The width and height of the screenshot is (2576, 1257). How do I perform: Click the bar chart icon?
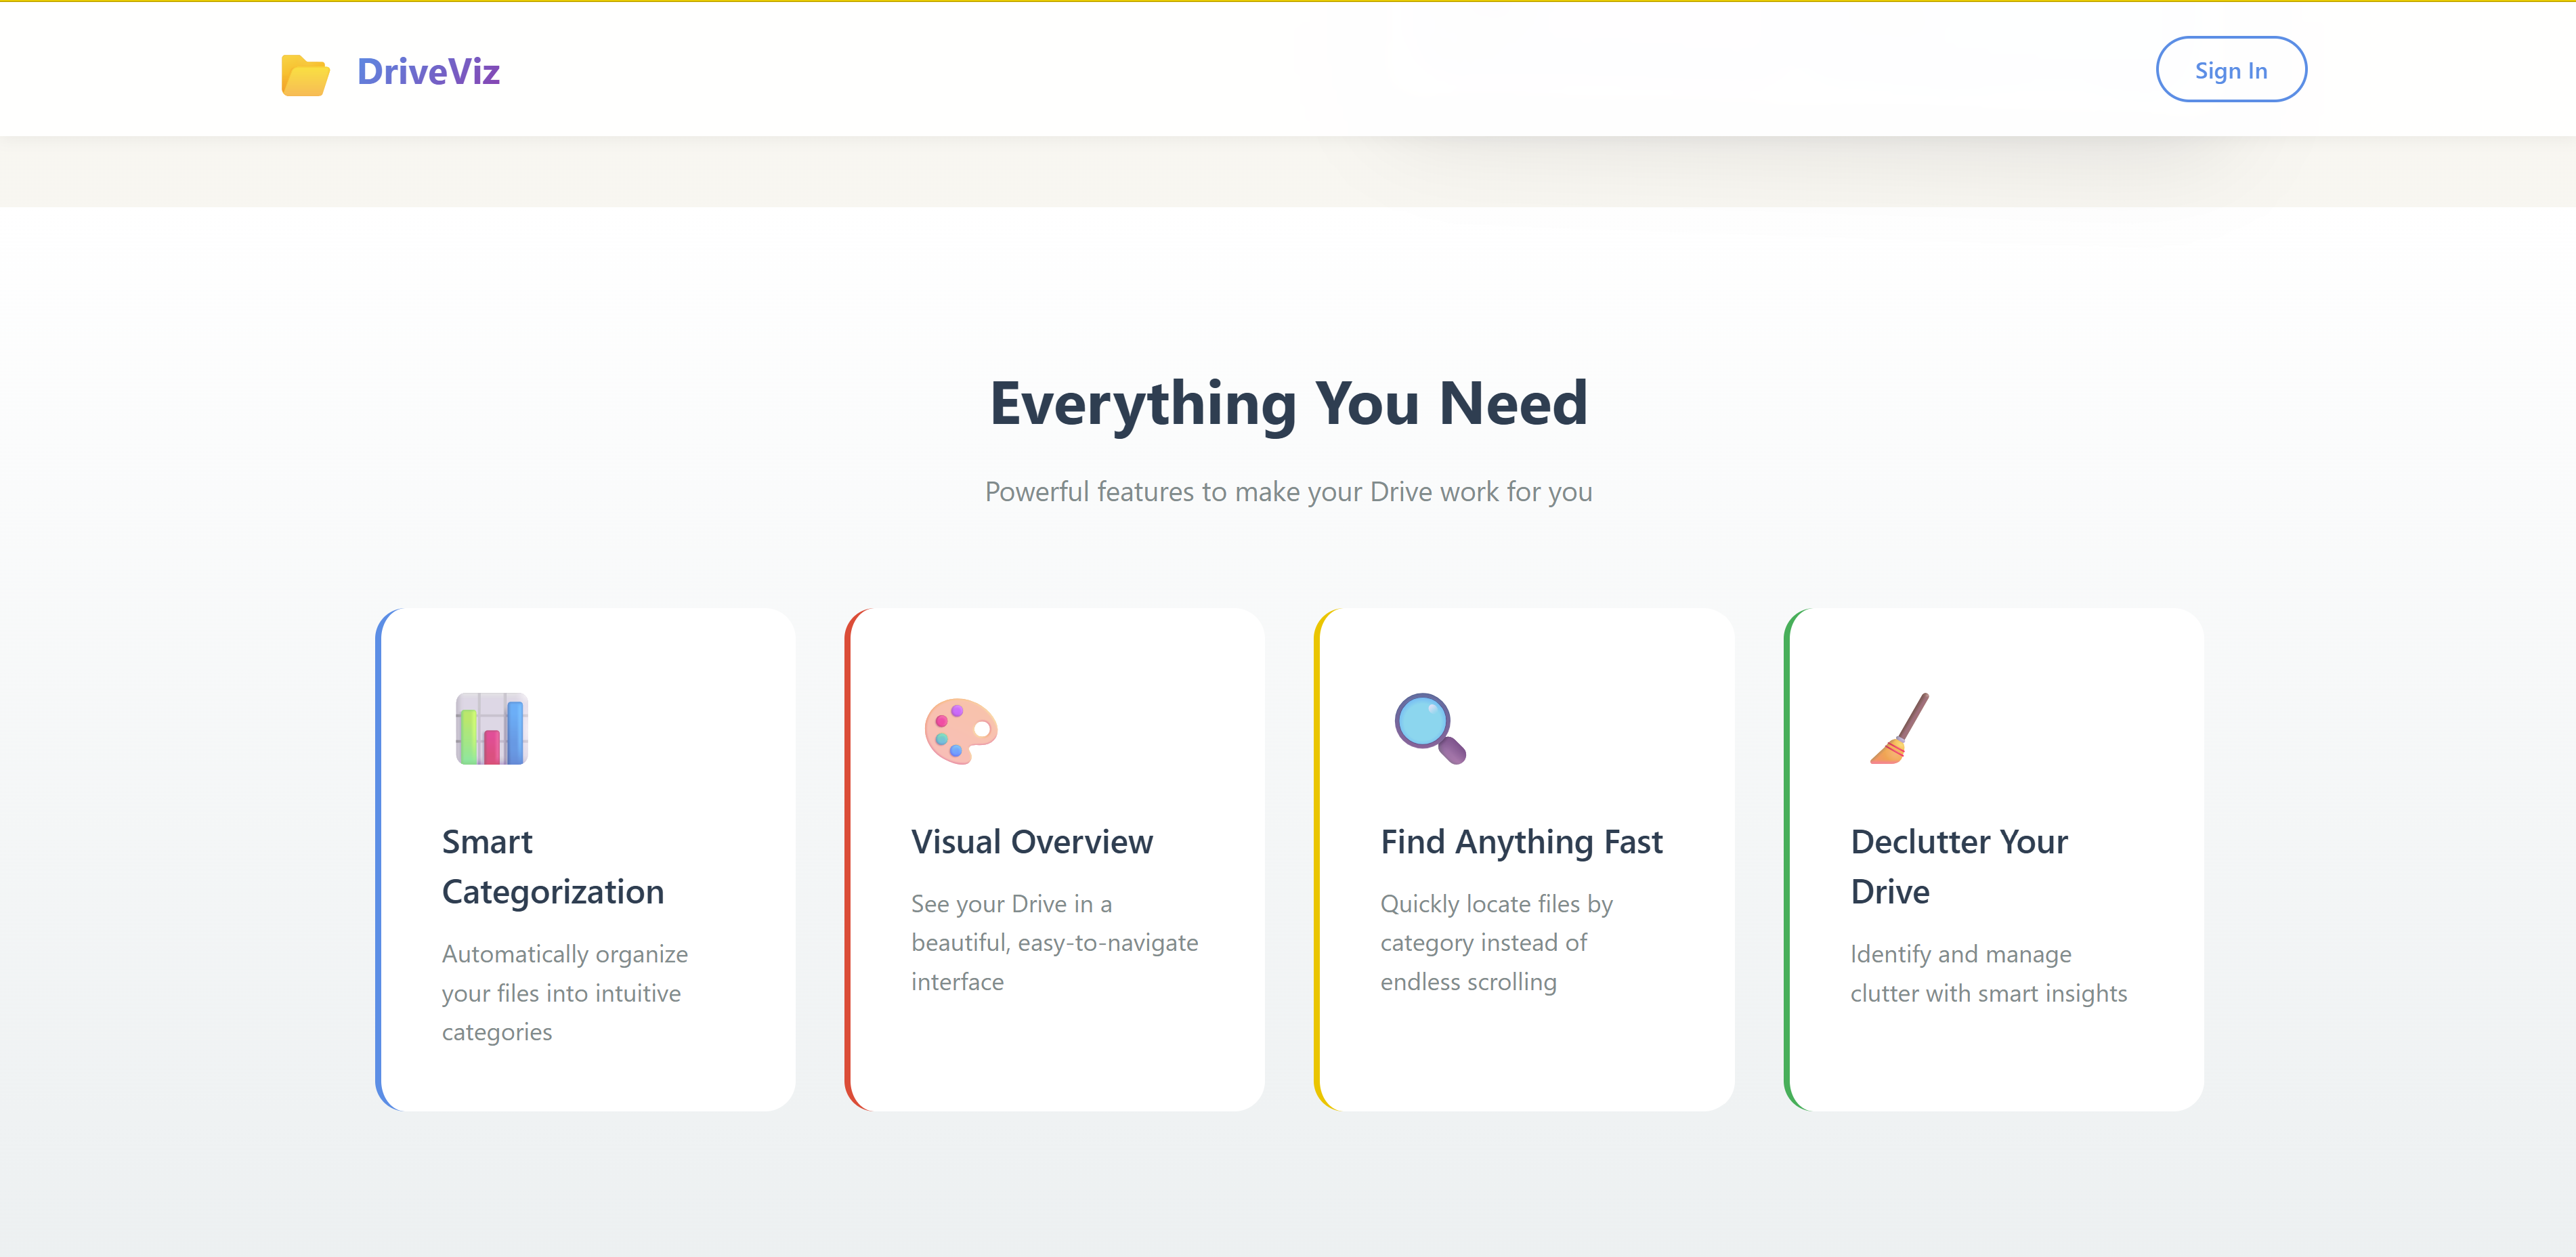(491, 729)
